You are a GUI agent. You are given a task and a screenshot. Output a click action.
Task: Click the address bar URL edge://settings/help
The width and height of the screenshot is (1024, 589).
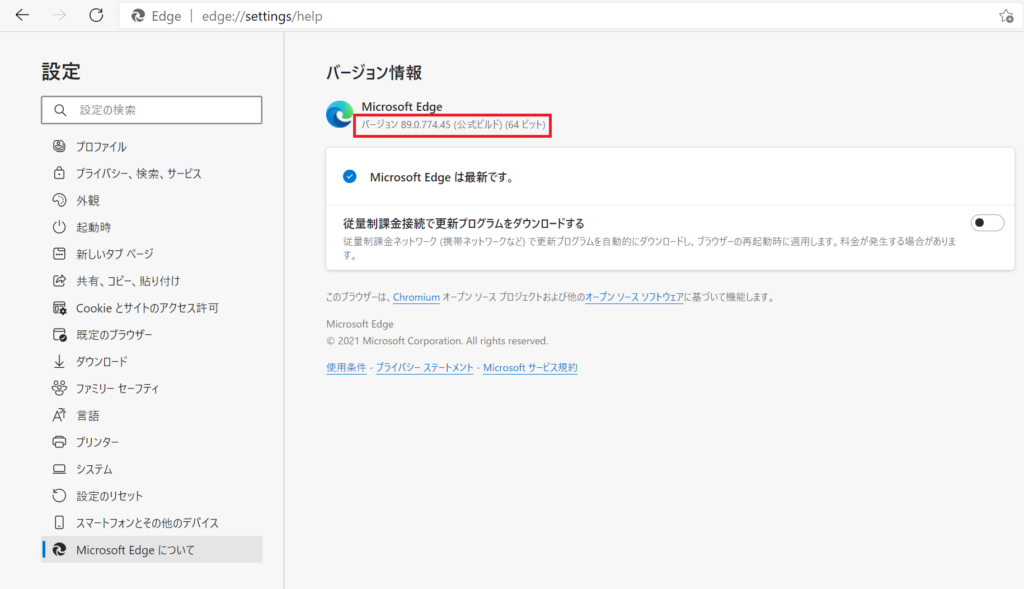point(262,16)
